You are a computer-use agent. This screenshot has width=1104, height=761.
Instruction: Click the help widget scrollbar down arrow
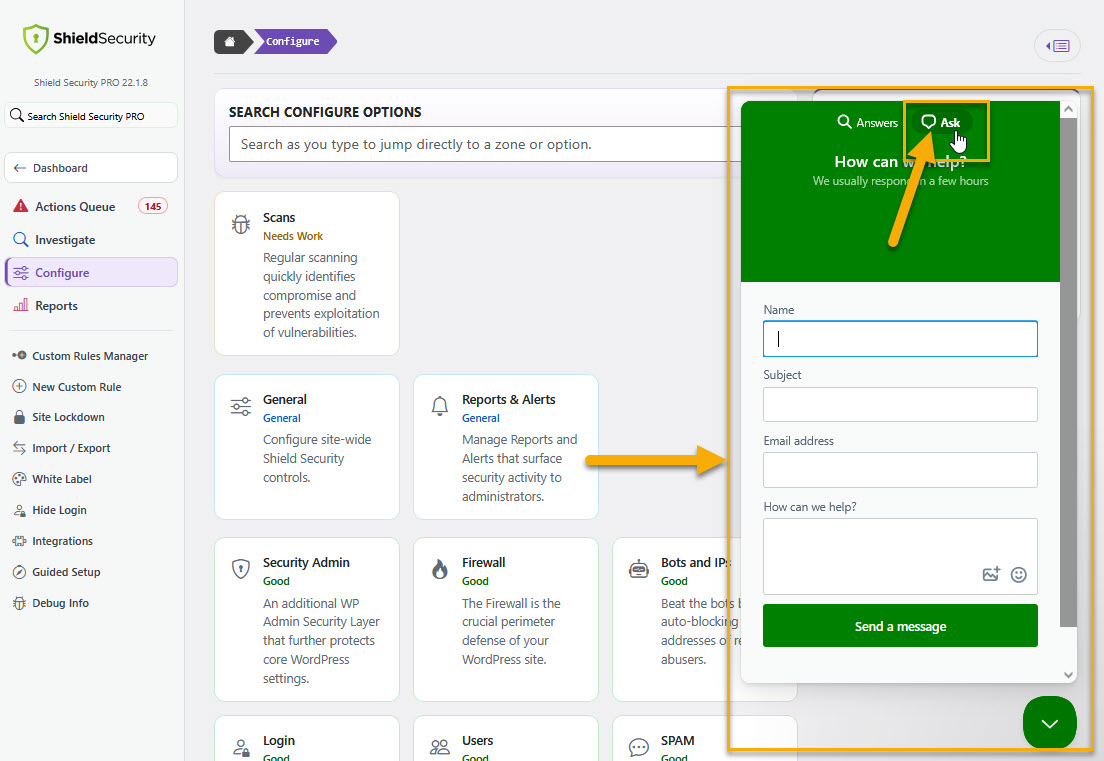(x=1068, y=674)
